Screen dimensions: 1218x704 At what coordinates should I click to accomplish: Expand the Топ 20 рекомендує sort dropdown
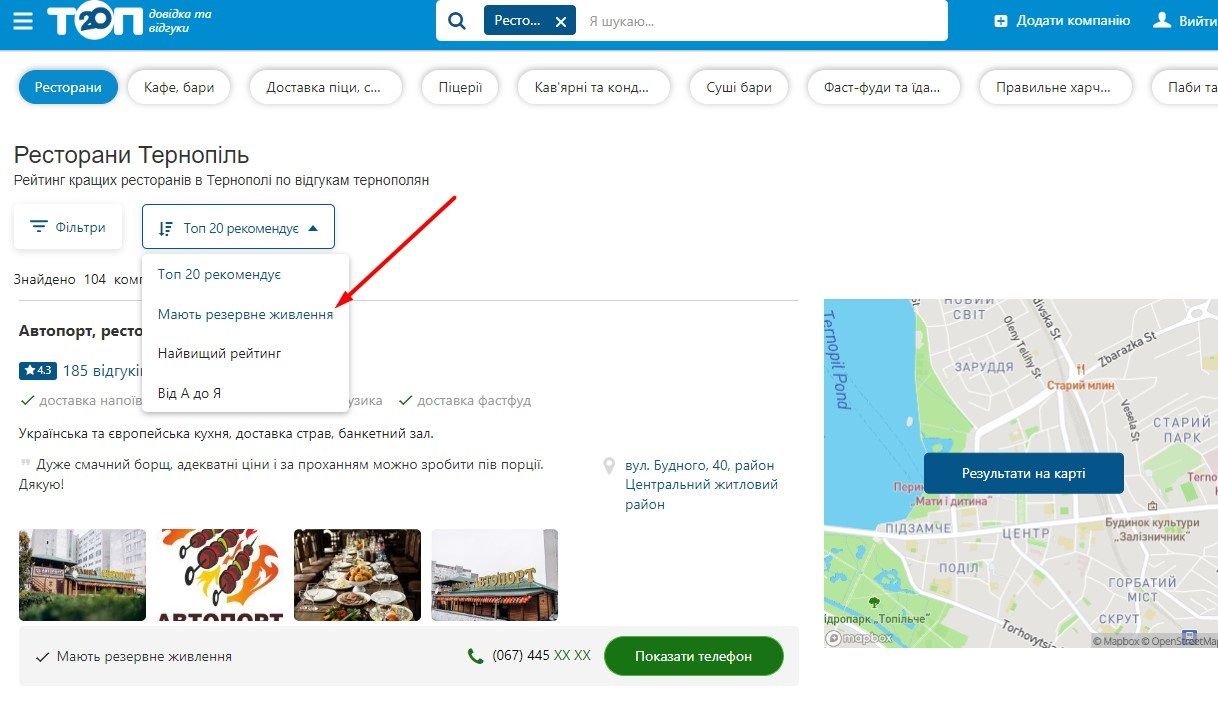(x=238, y=228)
